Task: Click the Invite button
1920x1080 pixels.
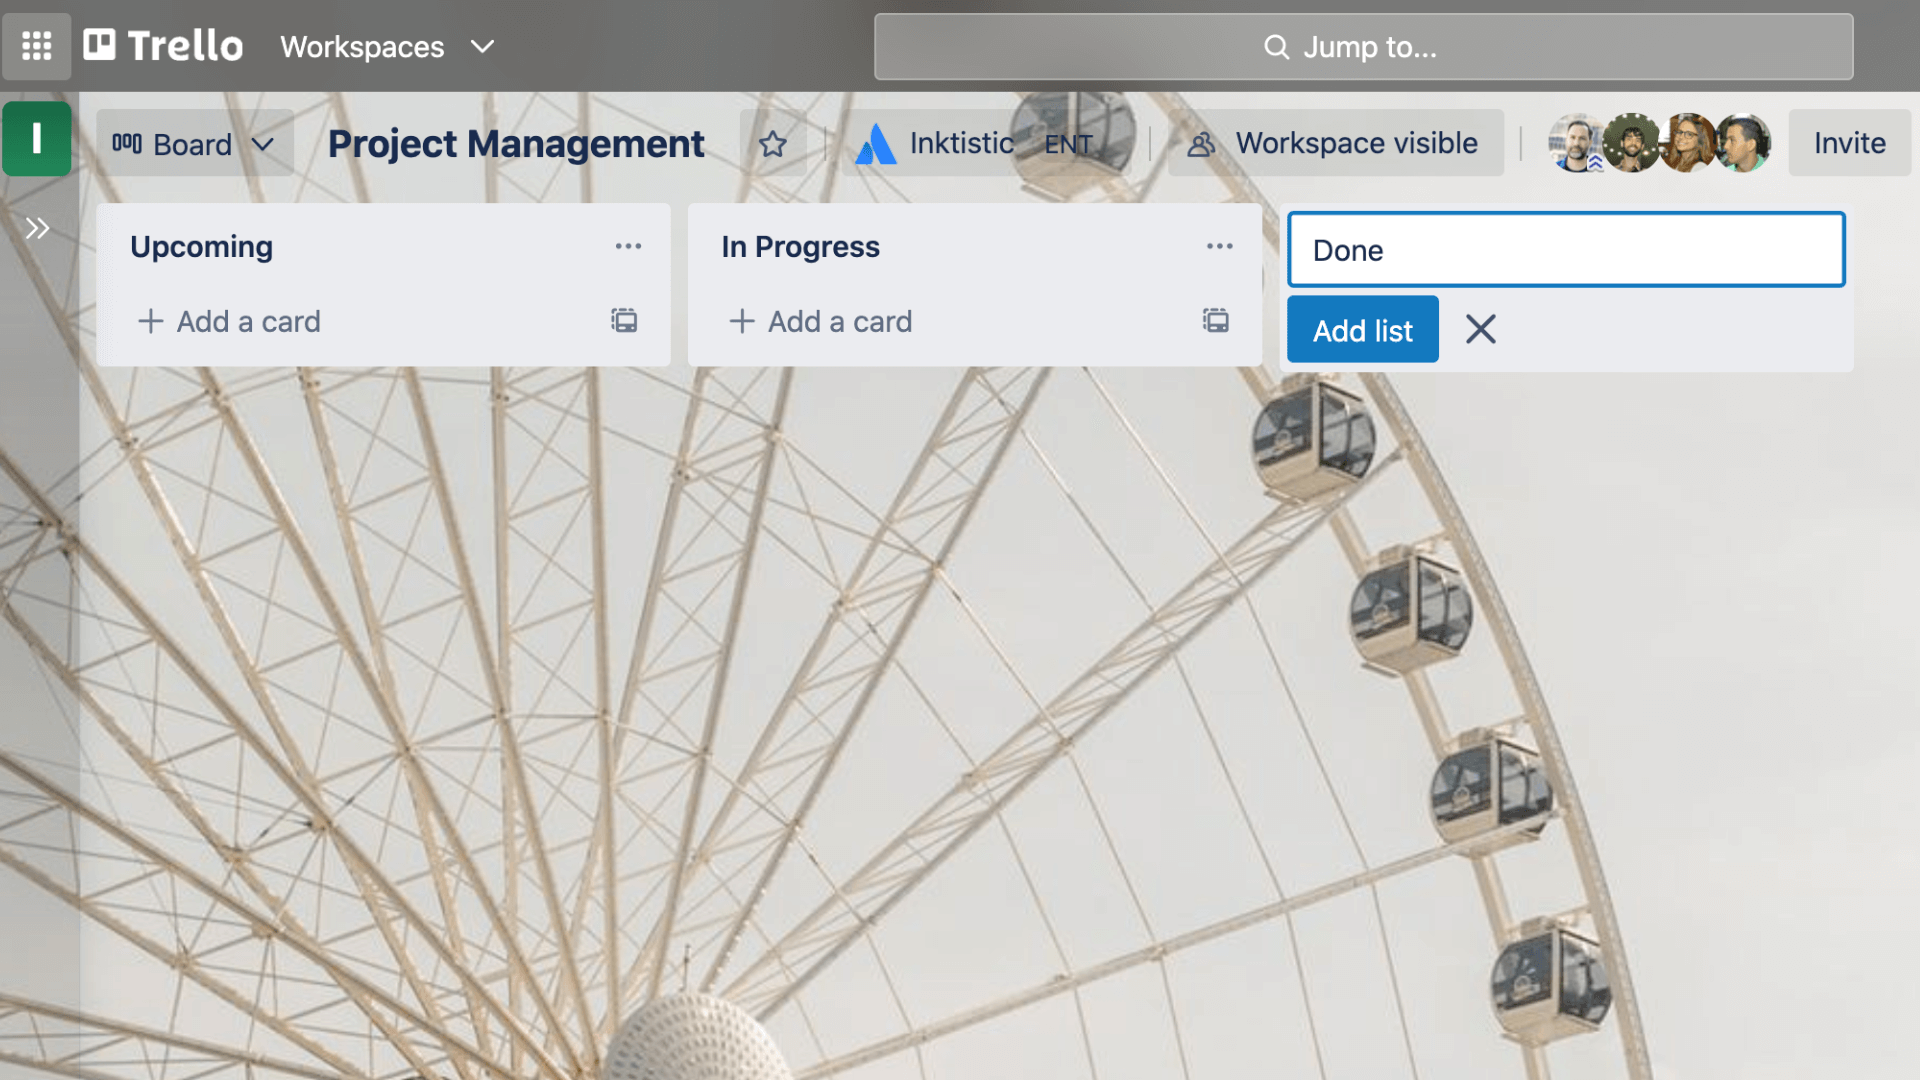Action: (x=1850, y=142)
